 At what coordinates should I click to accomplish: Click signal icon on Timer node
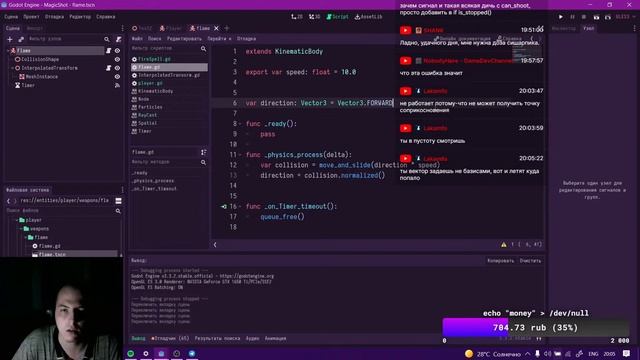(x=117, y=85)
